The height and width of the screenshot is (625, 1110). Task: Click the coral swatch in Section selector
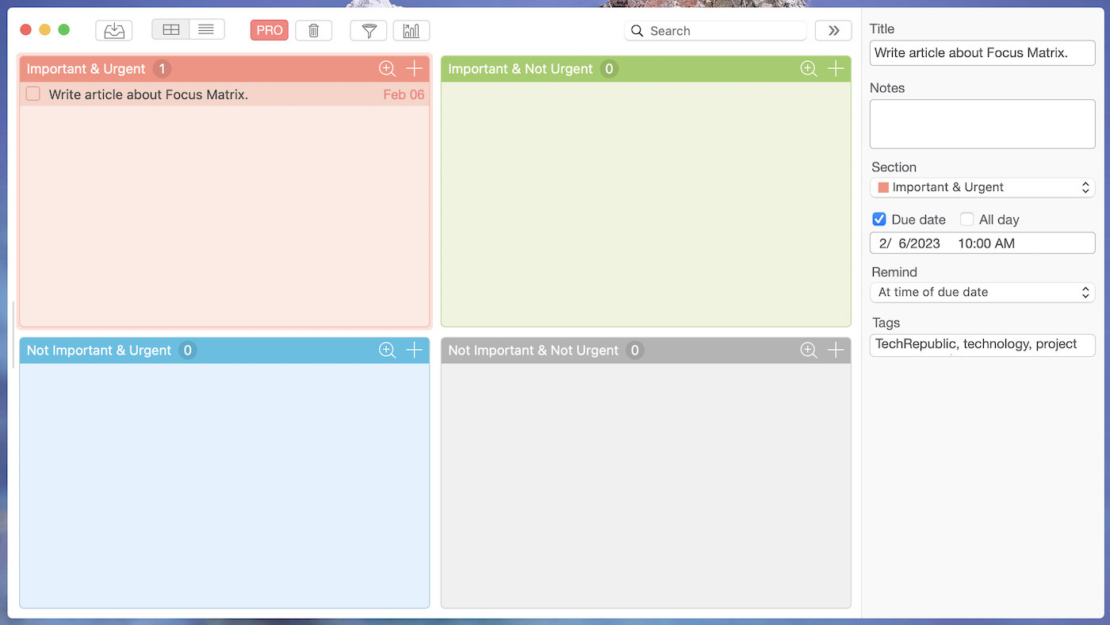[884, 187]
